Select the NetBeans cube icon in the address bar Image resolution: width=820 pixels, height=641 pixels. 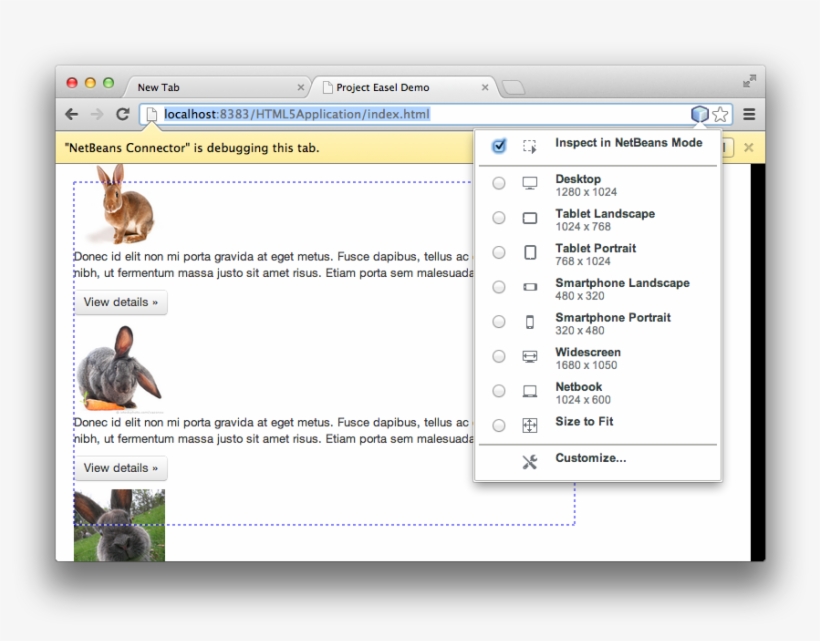pos(698,114)
